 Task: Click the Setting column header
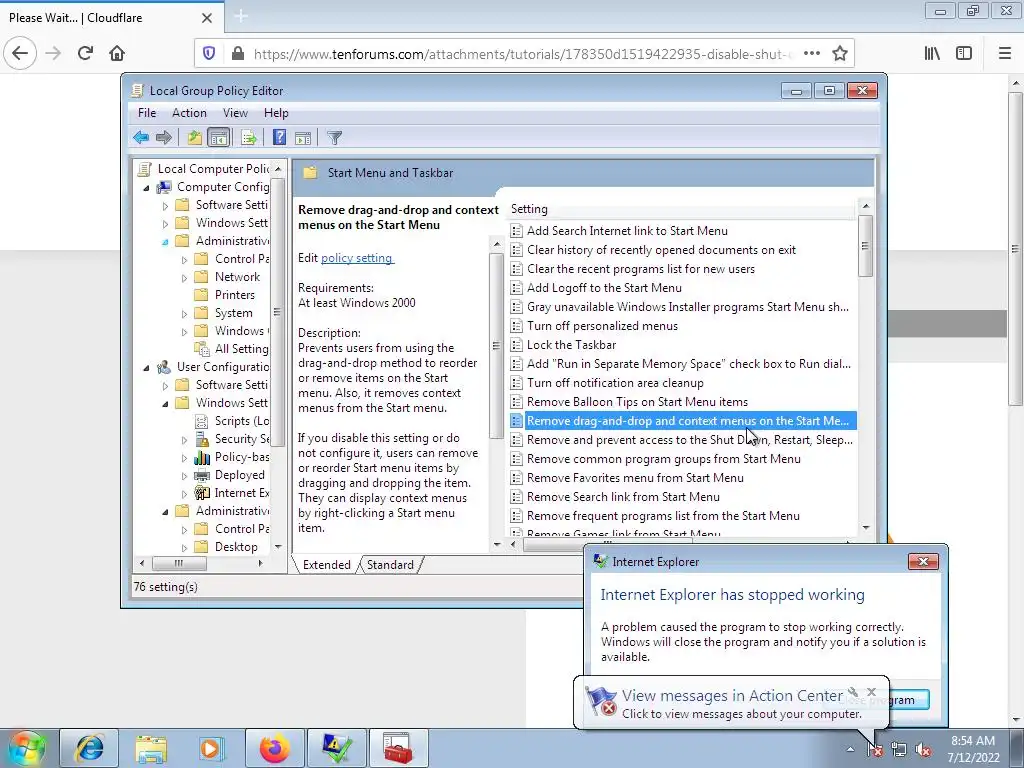click(681, 209)
